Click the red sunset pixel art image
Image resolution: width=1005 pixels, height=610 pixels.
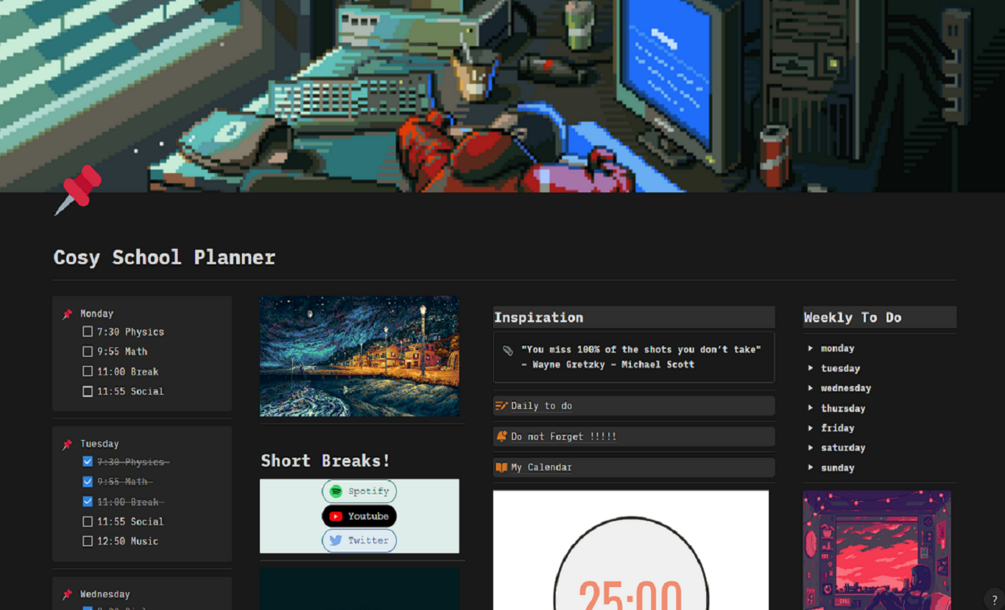877,550
